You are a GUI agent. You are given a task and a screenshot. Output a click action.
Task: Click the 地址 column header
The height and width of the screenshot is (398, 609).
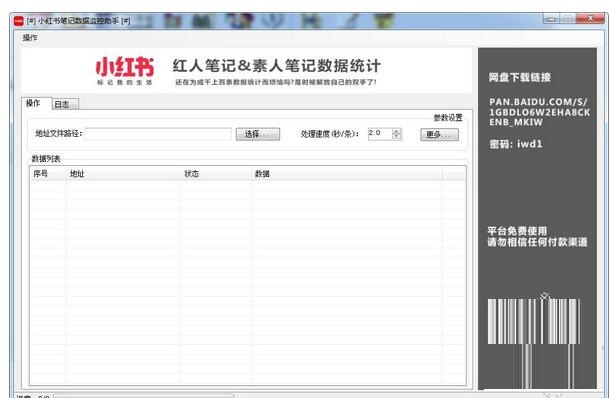(124, 174)
